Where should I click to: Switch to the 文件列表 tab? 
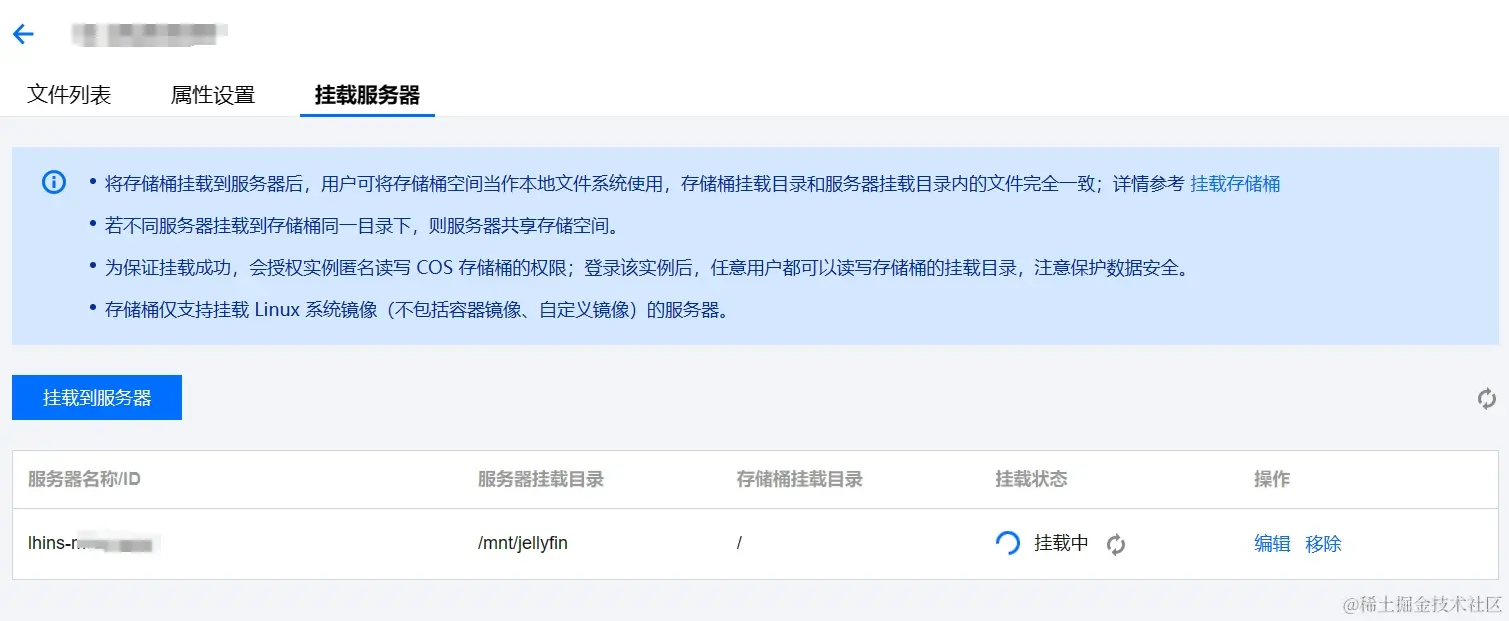pos(67,93)
